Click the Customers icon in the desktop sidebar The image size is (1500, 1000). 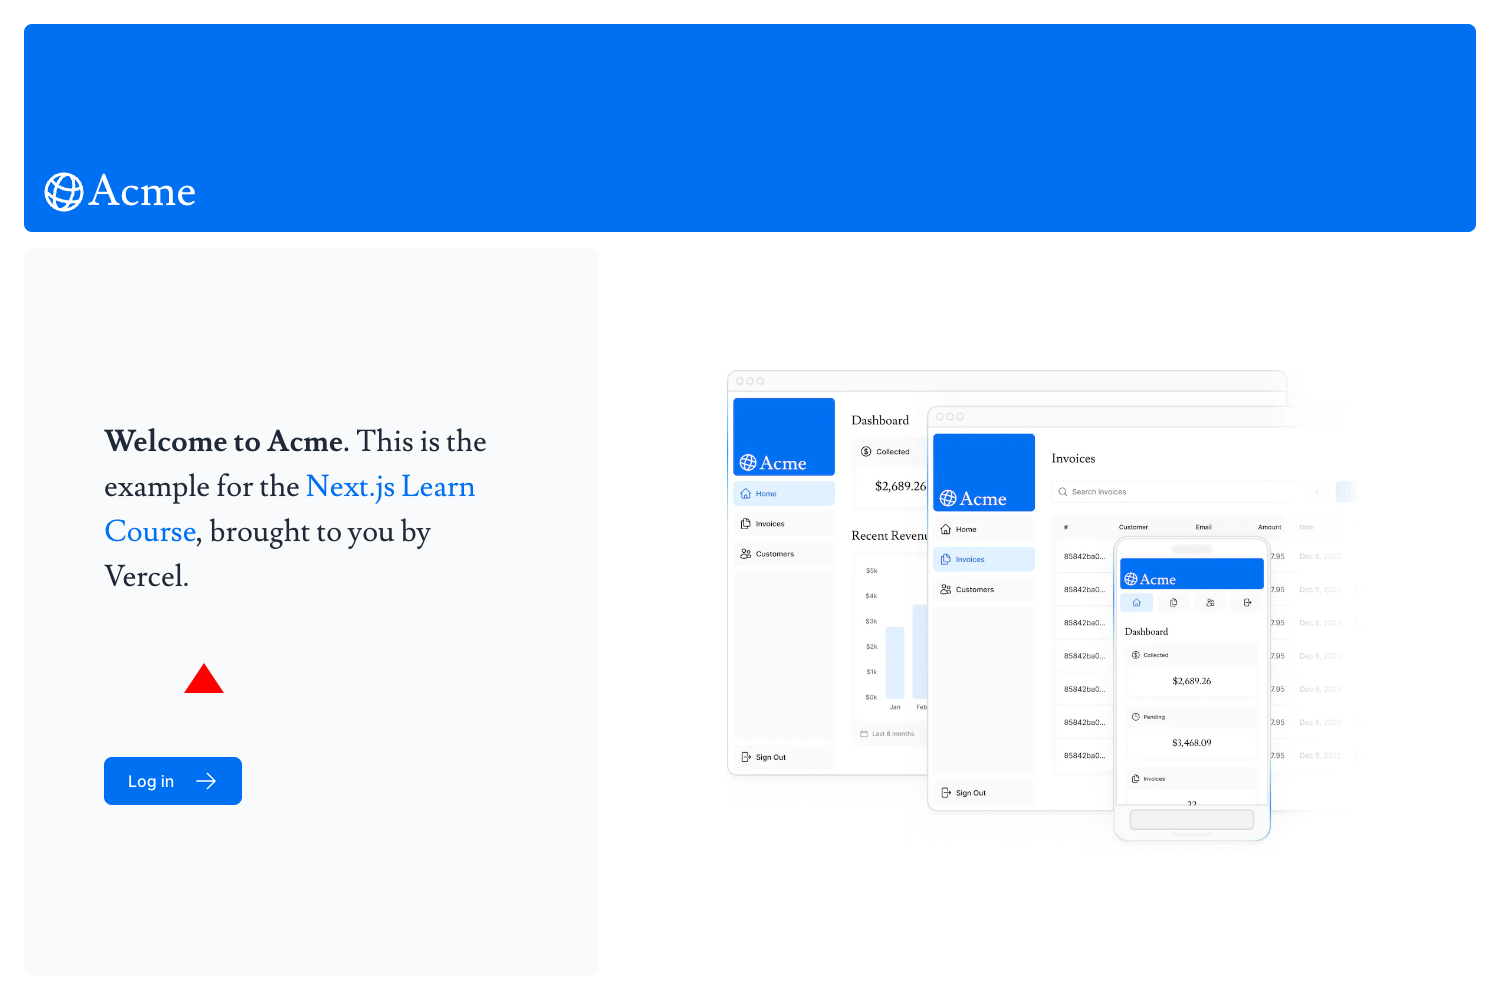tap(746, 553)
